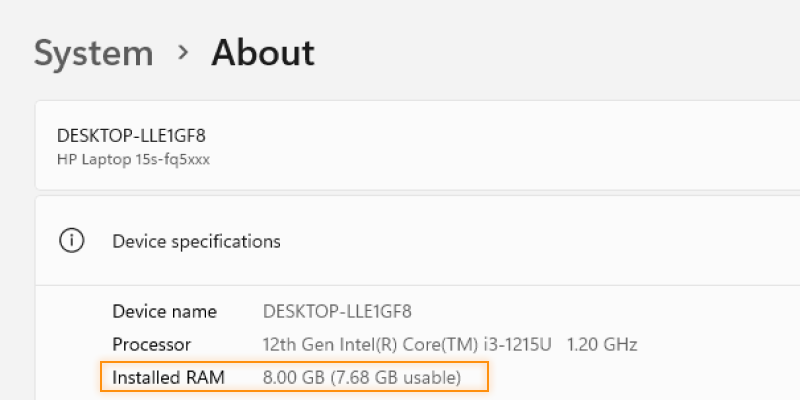The width and height of the screenshot is (800, 400).
Task: Click blank space in Device specifications header row
Action: (x=536, y=240)
